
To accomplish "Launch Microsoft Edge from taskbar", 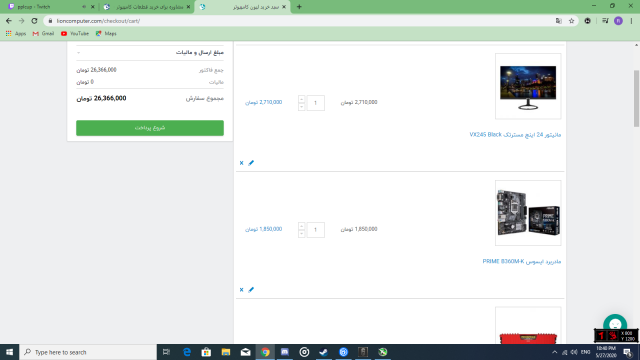I will pyautogui.click(x=187, y=352).
